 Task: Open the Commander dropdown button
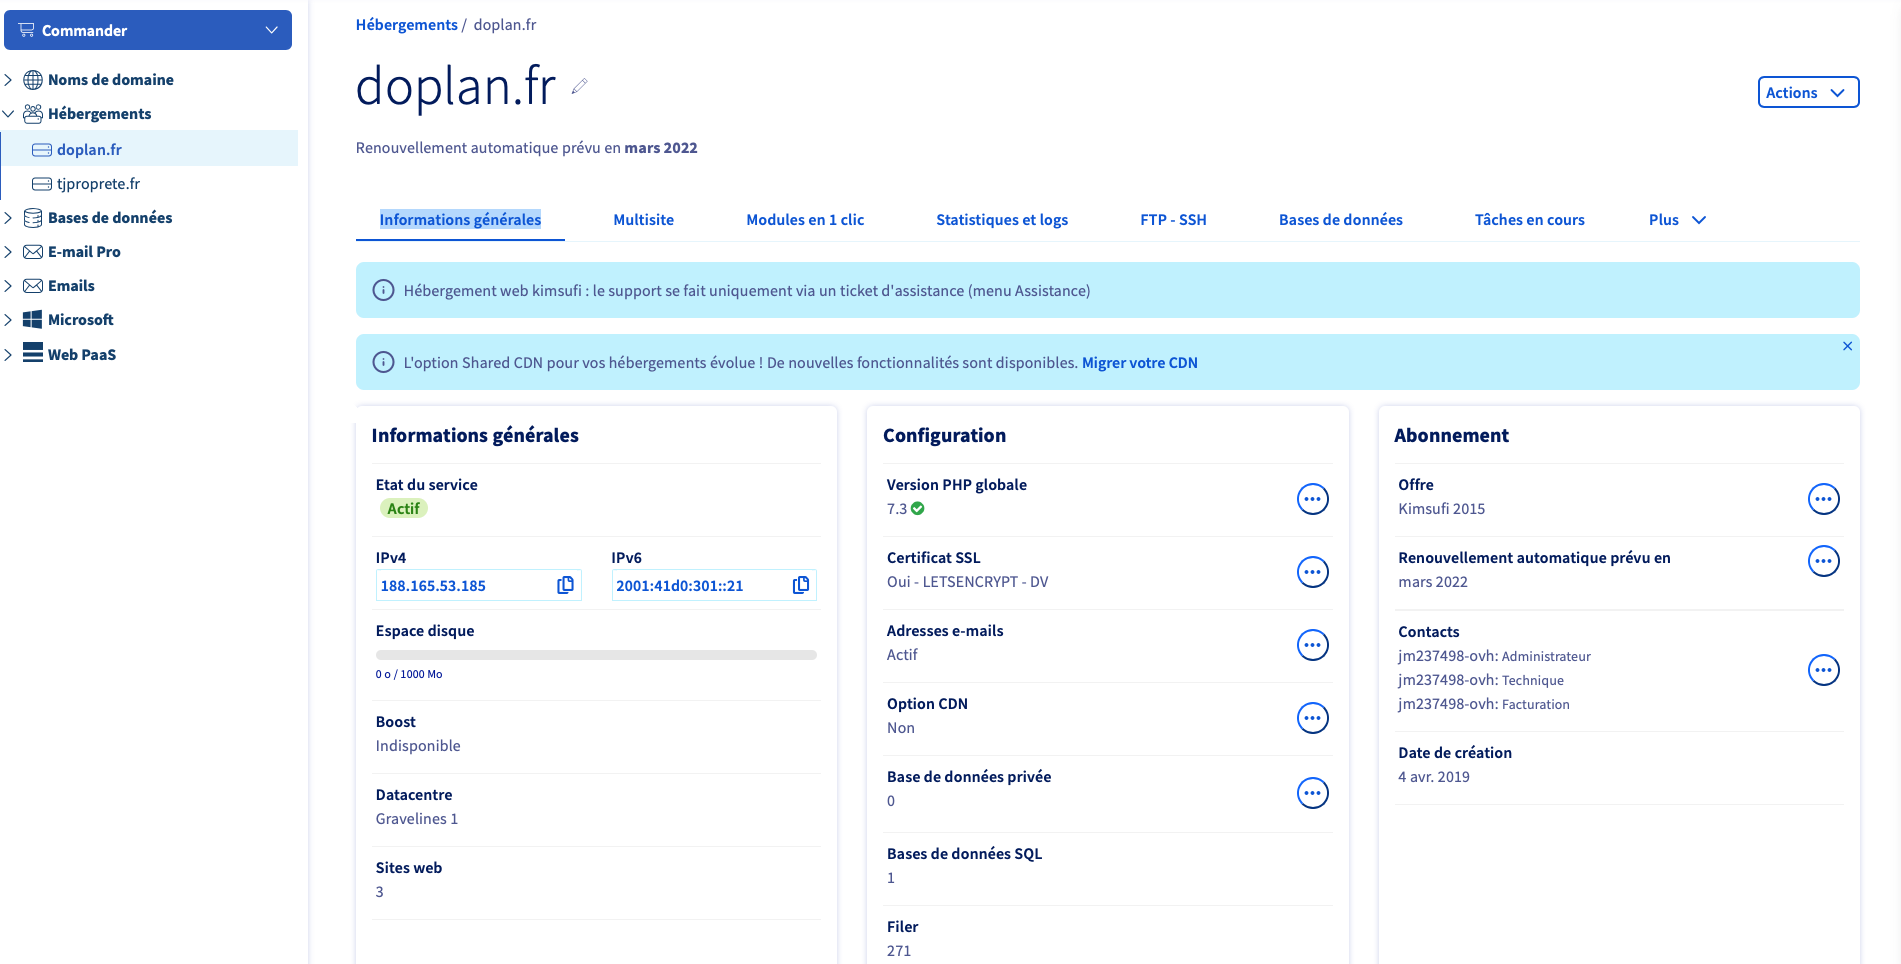click(x=148, y=30)
